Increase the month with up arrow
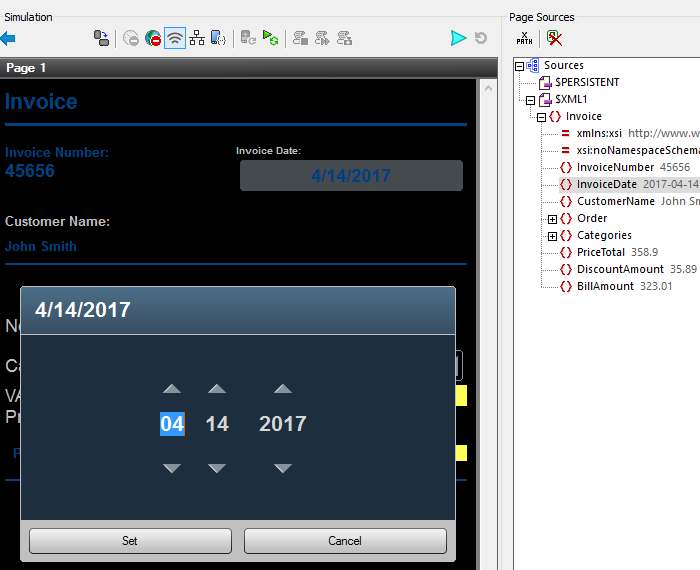This screenshot has width=700, height=570. [x=172, y=389]
